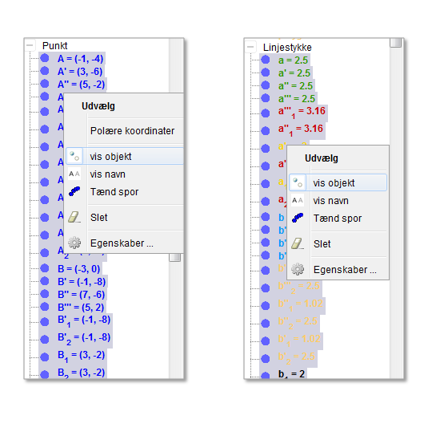Toggle visibility dot for B = (-3, 0)
Viewport: 425px width, 425px height.
point(45,268)
